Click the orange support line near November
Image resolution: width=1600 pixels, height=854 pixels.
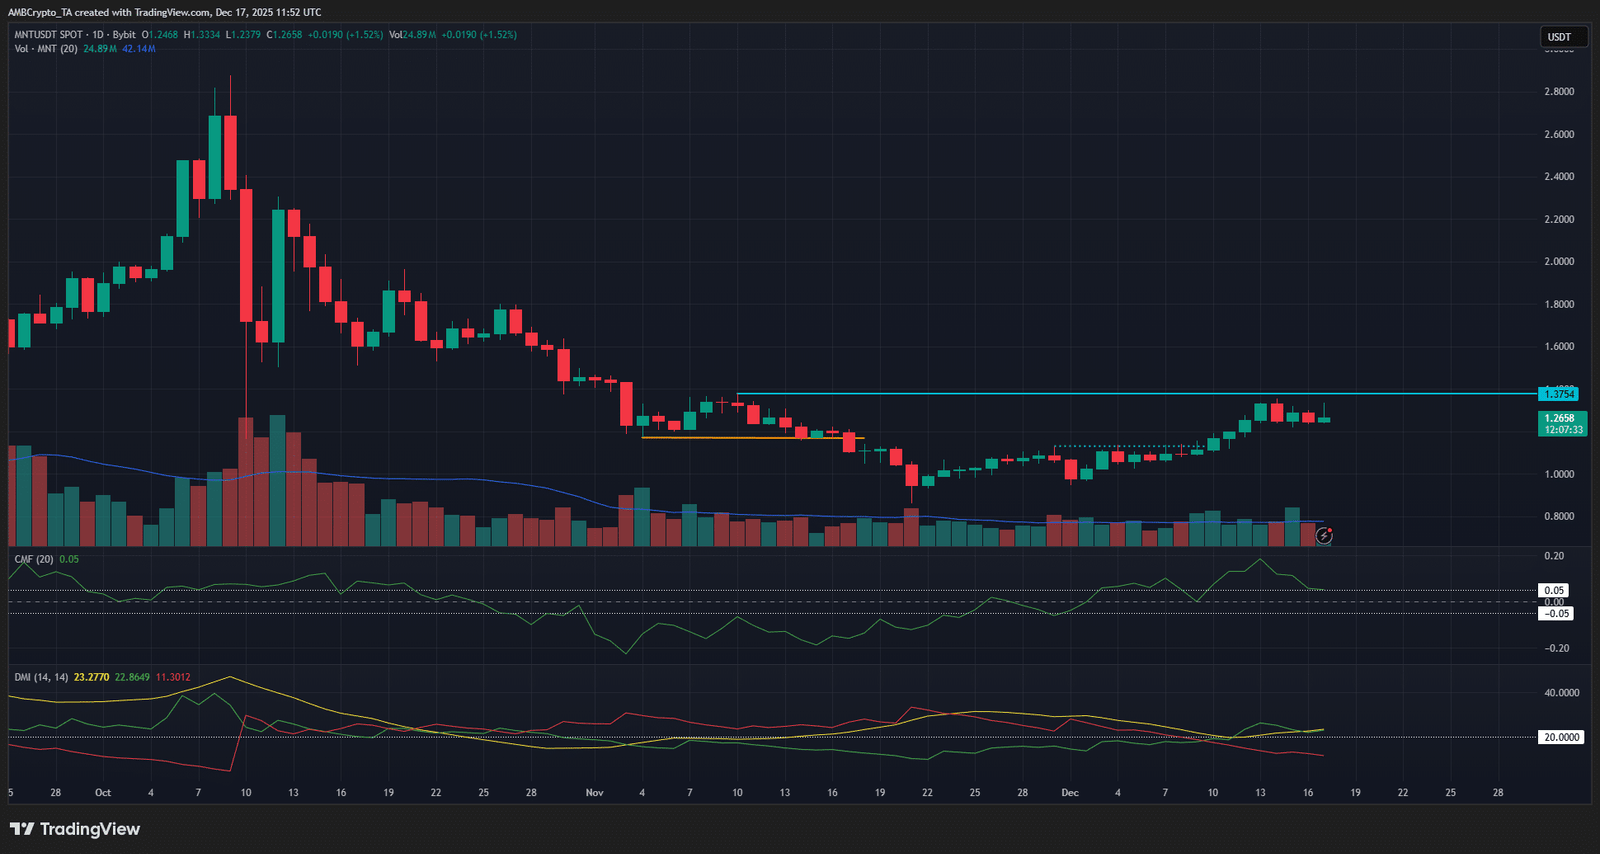pos(752,437)
